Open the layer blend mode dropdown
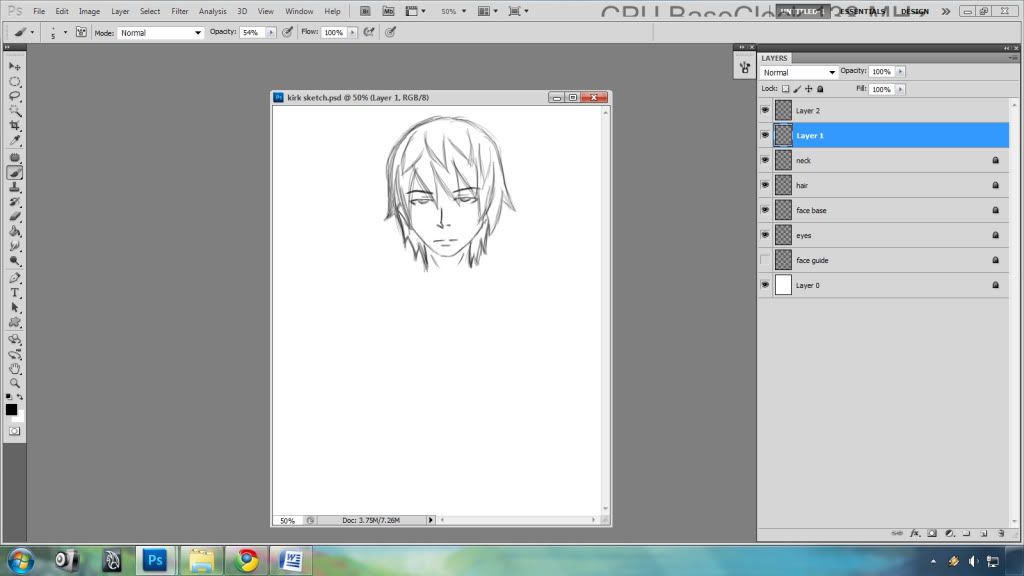This screenshot has width=1024, height=576. coord(799,73)
